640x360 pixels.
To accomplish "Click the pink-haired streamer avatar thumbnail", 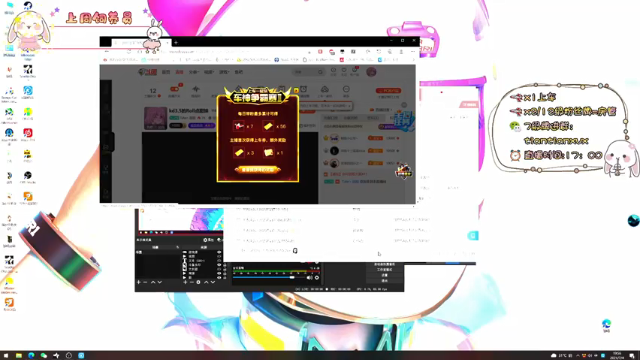I will tap(156, 118).
